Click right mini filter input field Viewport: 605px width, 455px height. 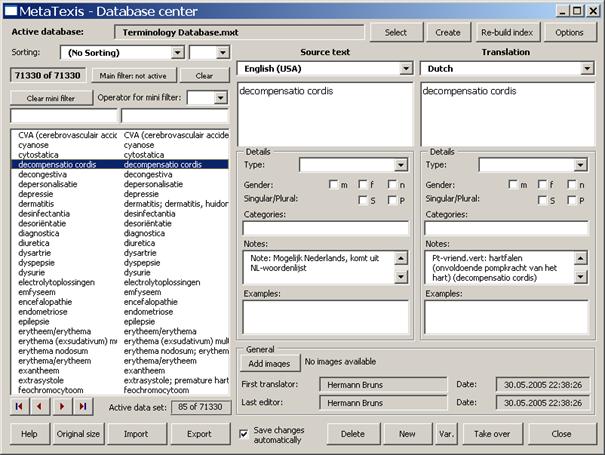tap(175, 116)
